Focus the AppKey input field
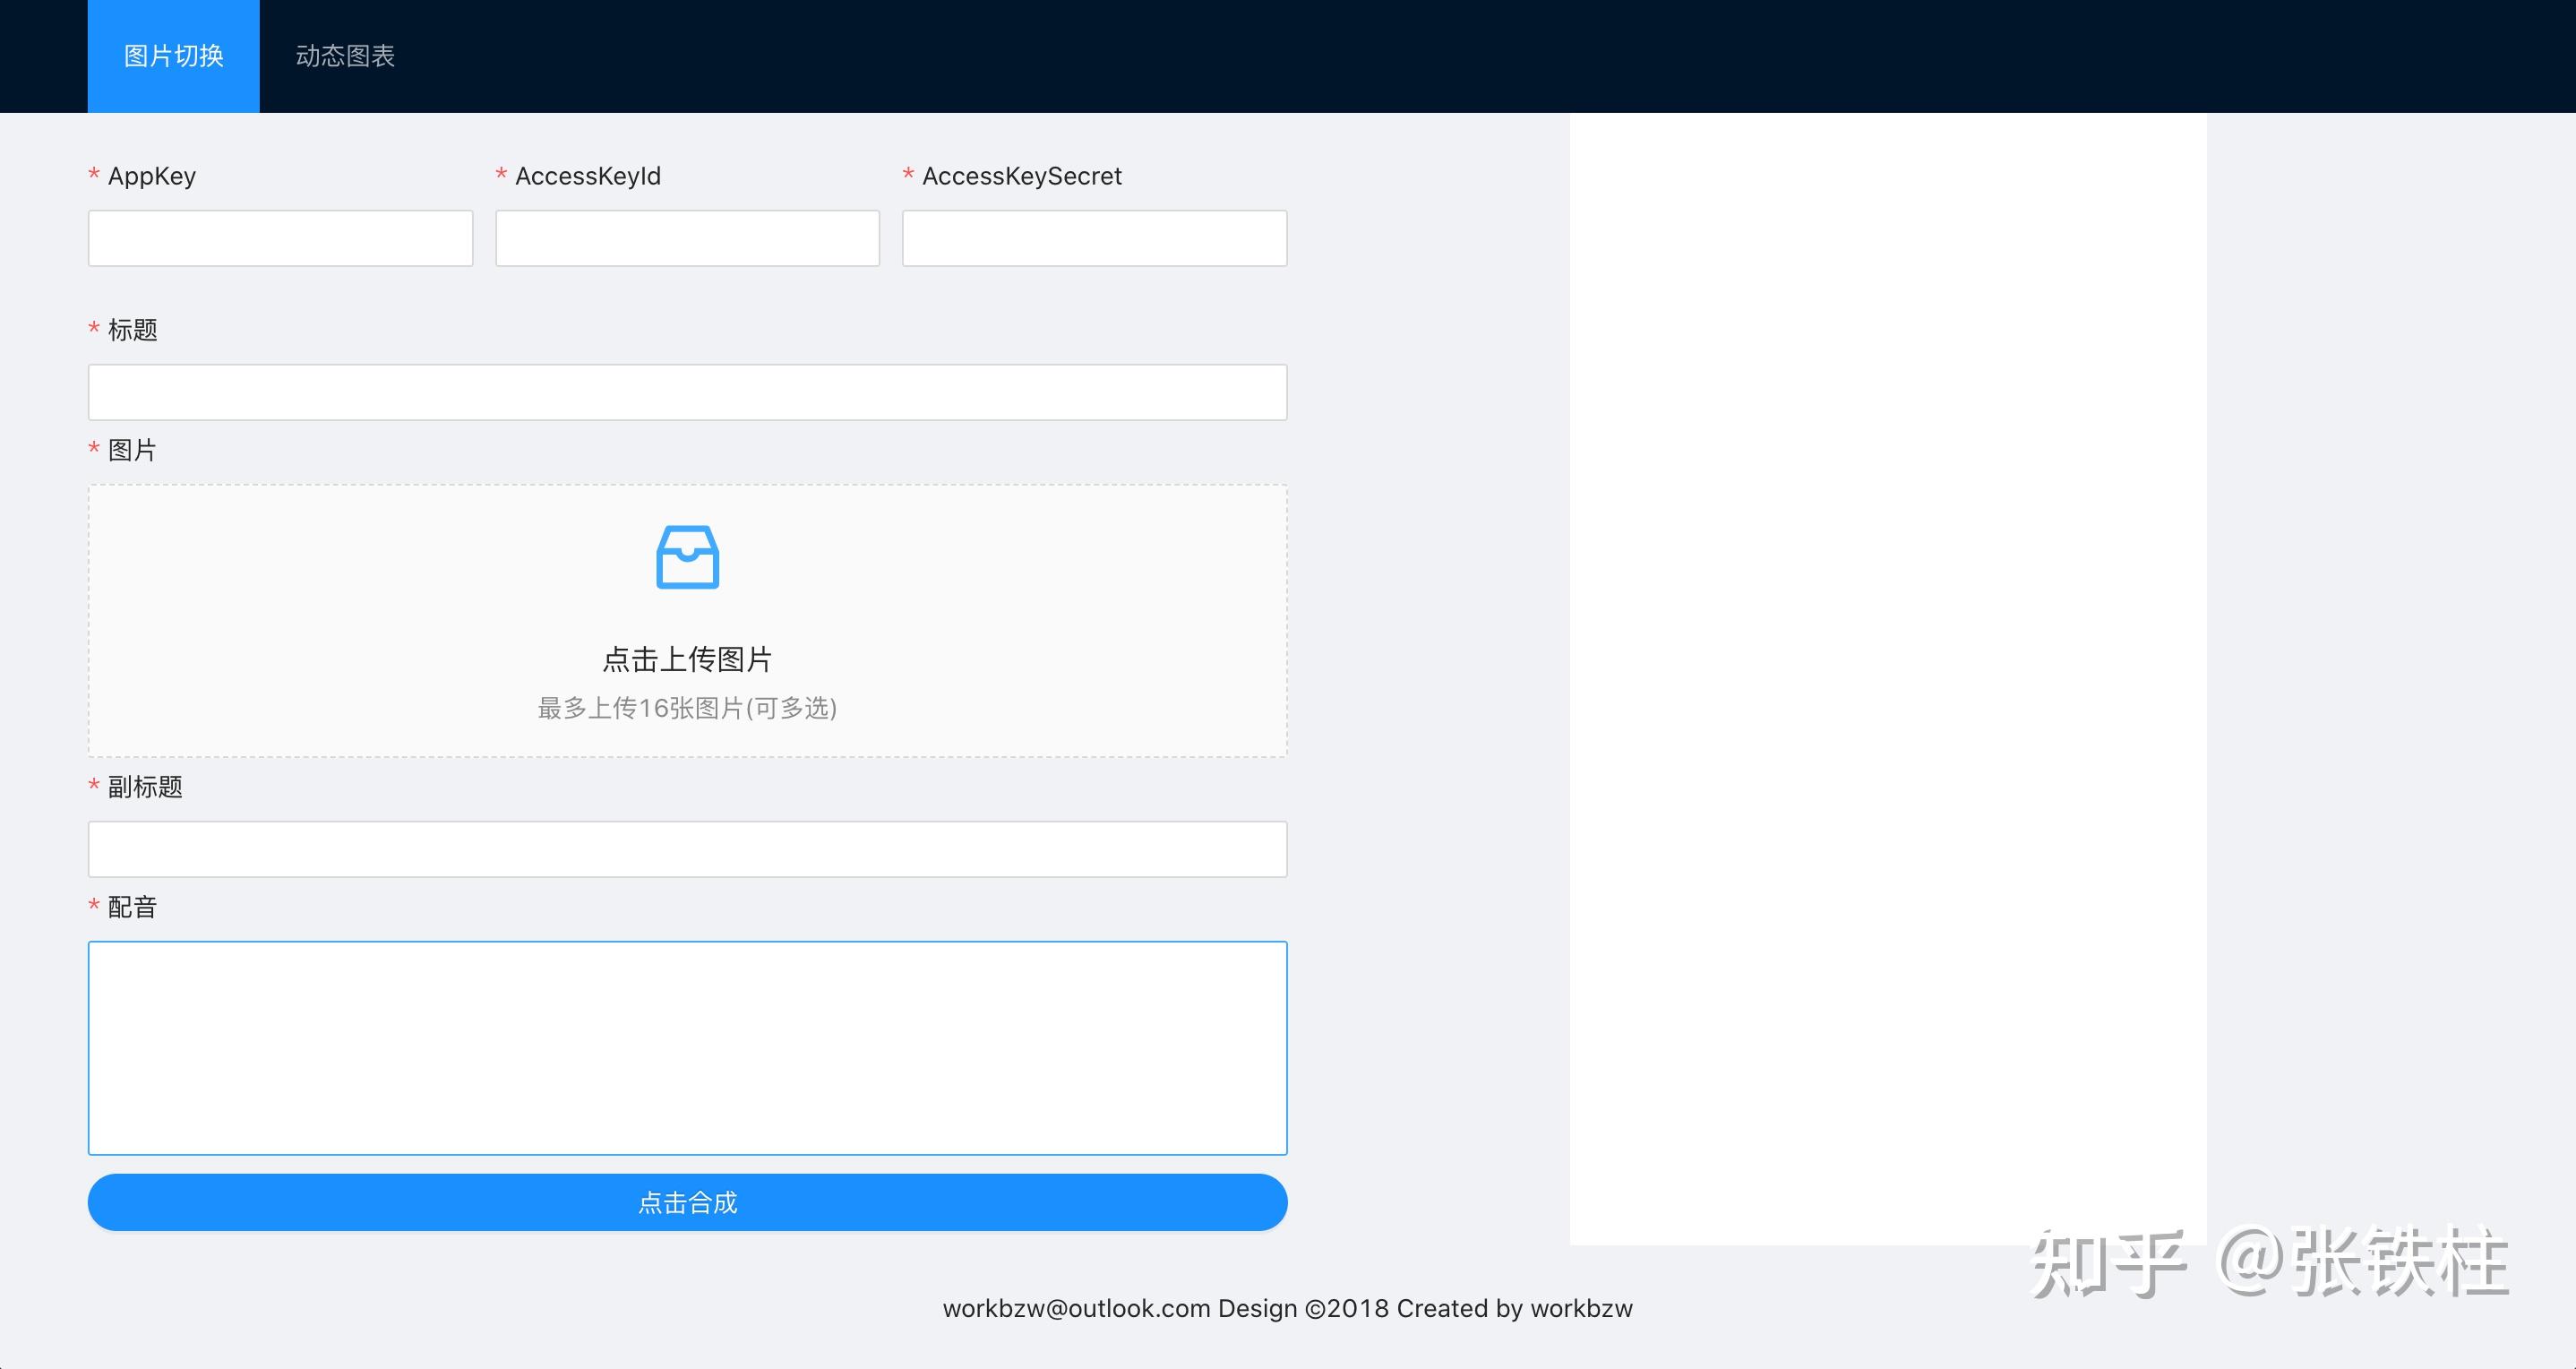This screenshot has width=2576, height=1369. [x=280, y=238]
